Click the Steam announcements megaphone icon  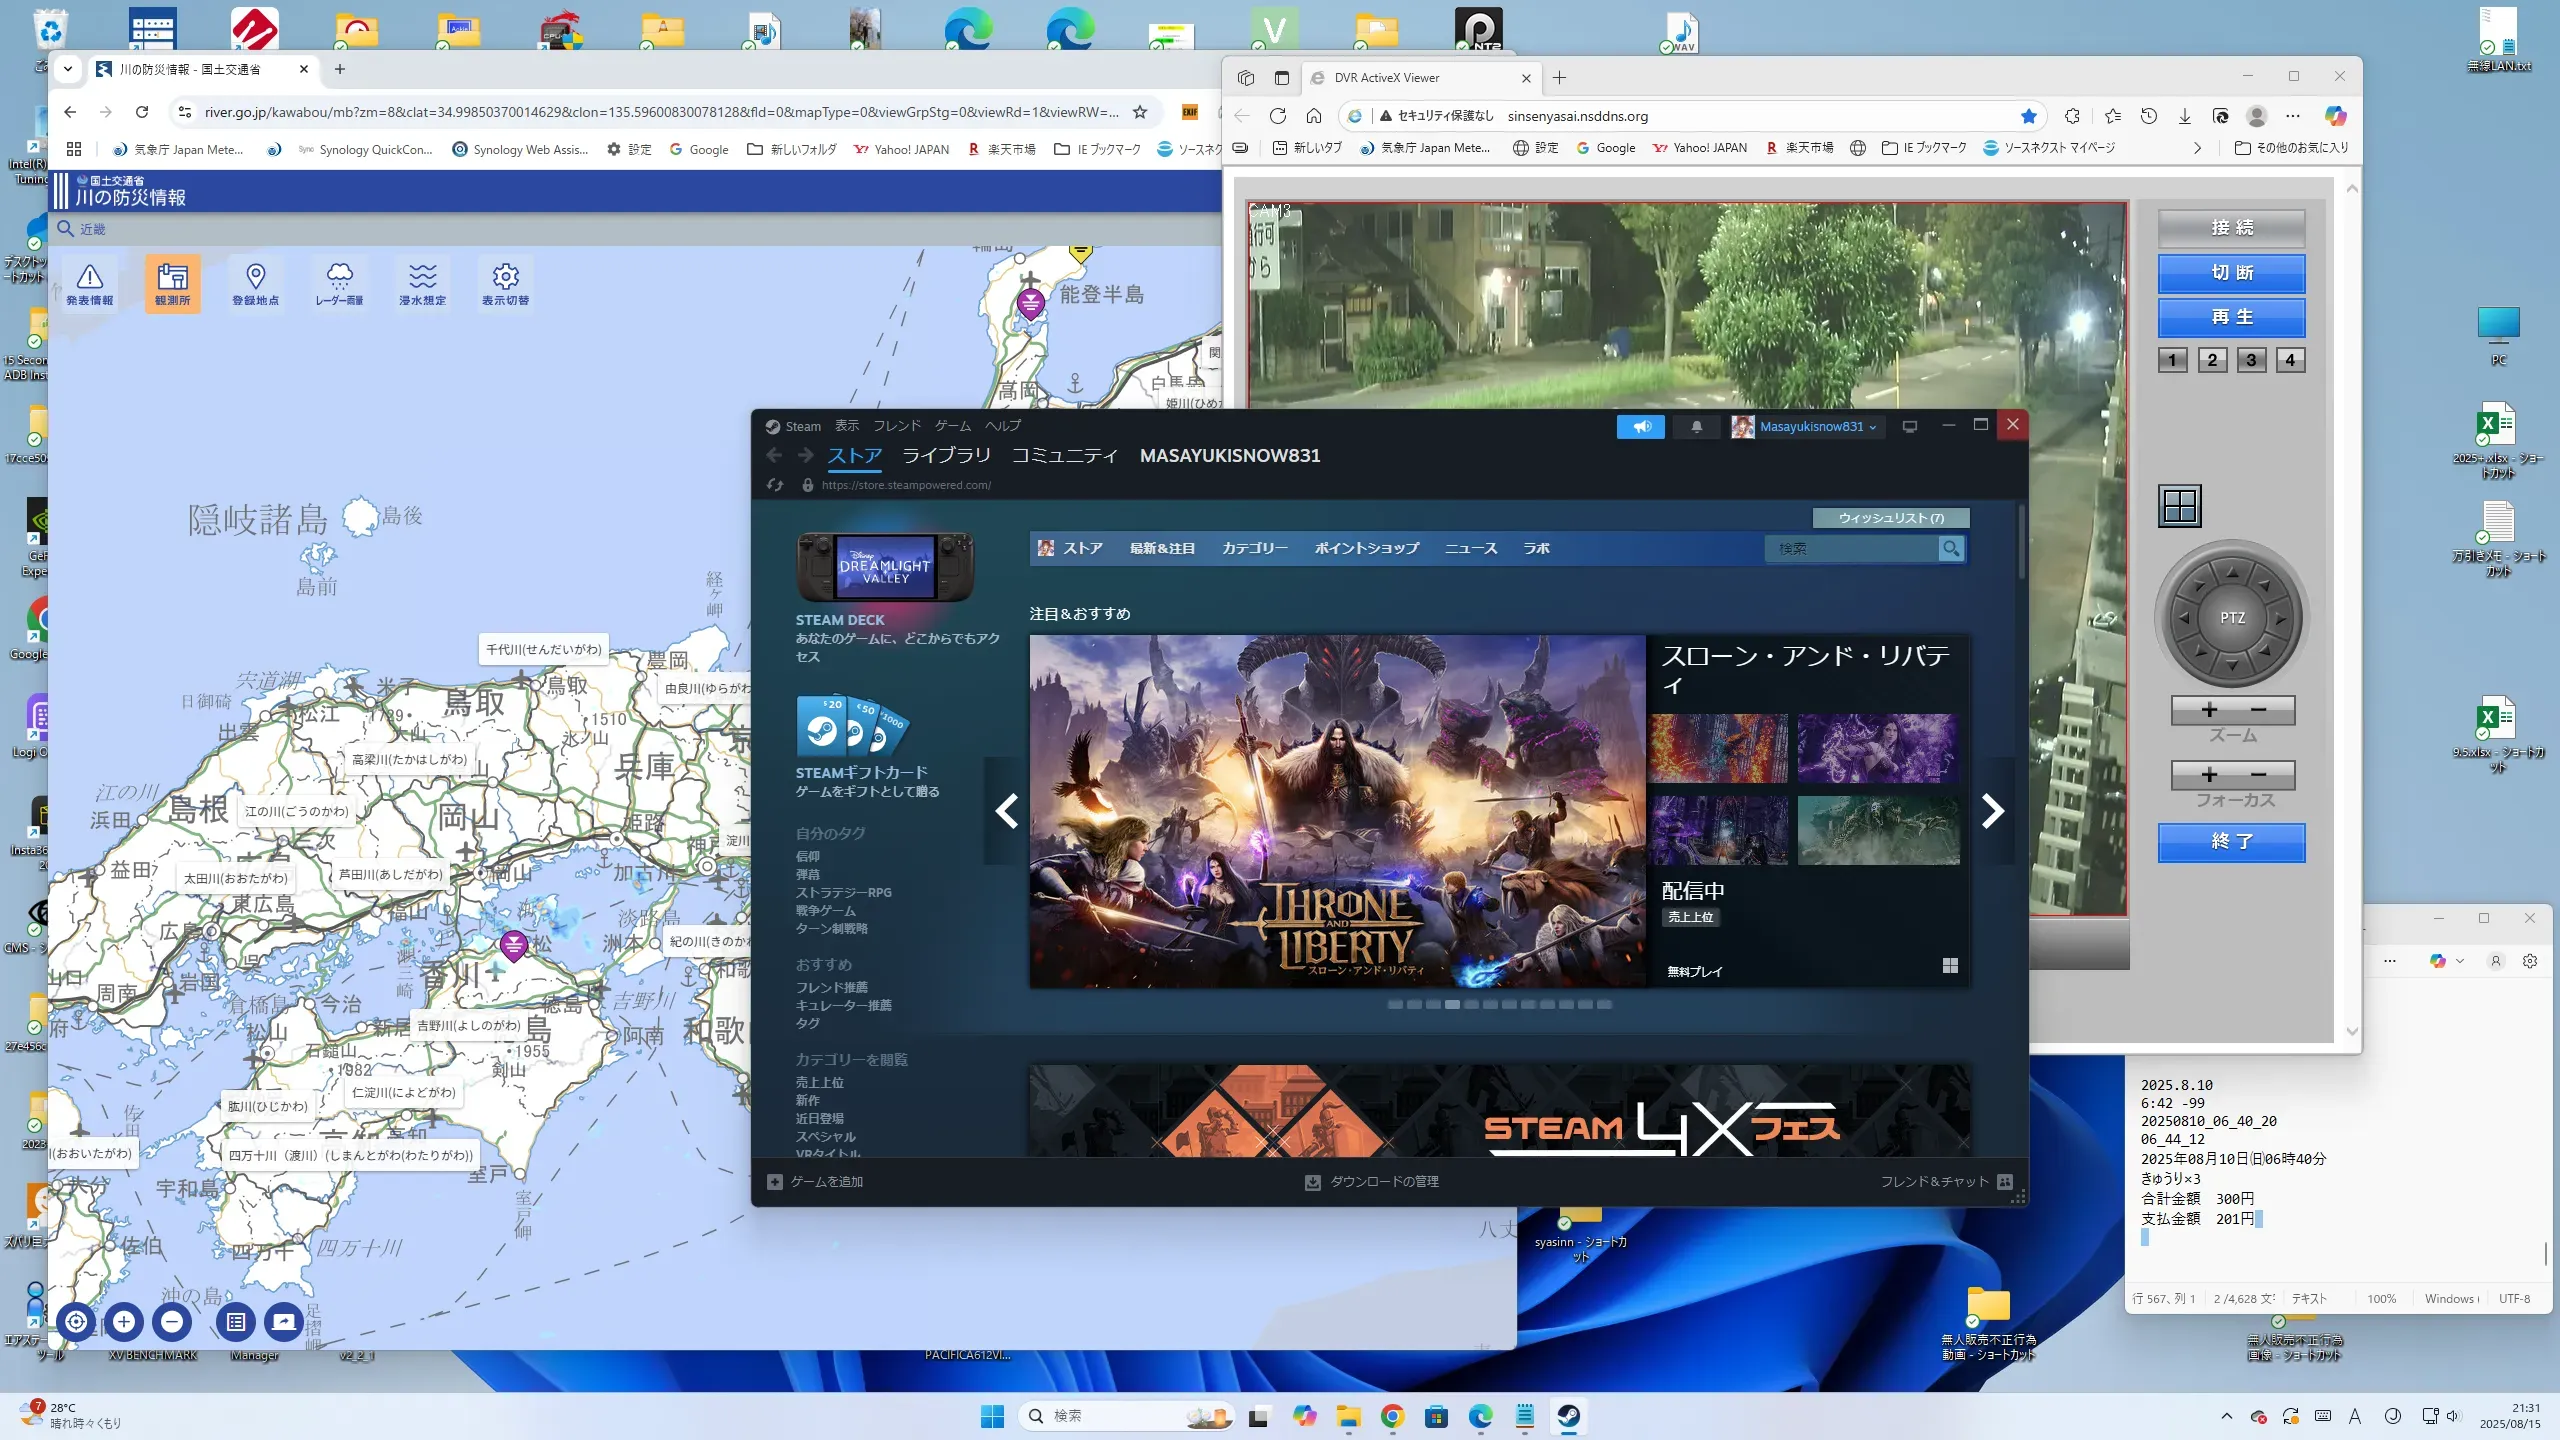click(1641, 427)
